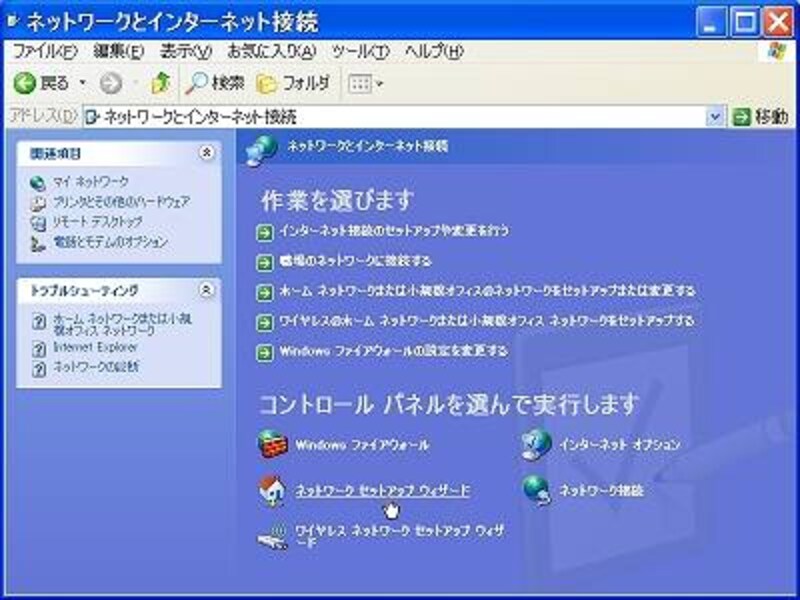
Task: Click the title bar window icon
Action: point(14,21)
